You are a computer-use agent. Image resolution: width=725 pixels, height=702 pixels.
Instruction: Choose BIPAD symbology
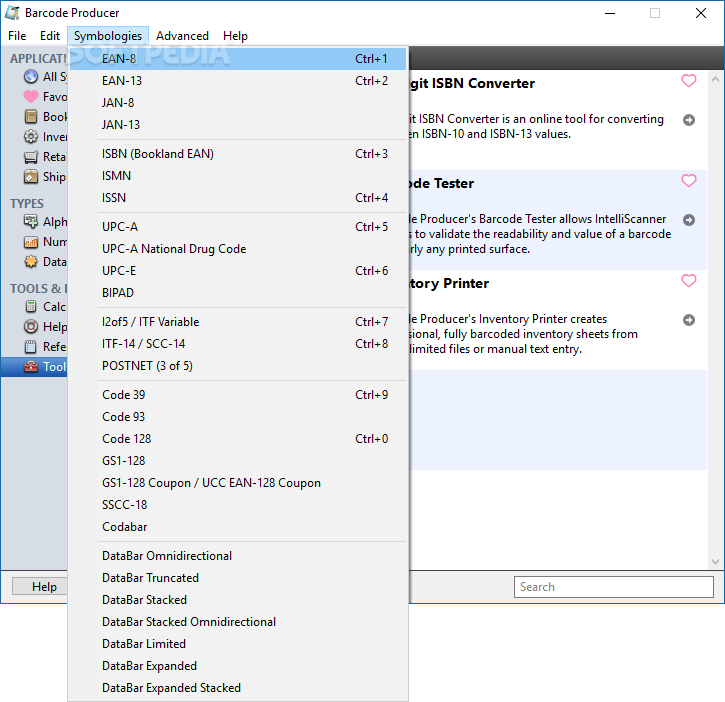238,293
